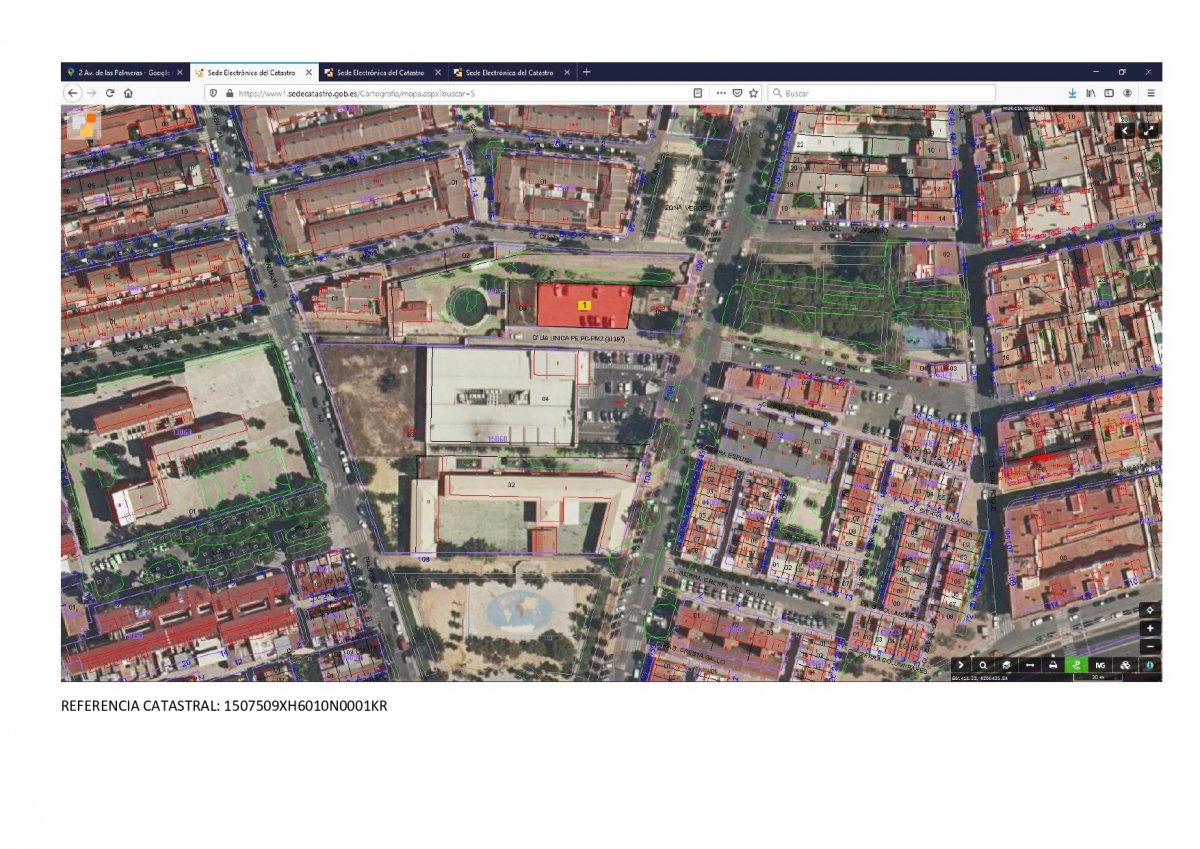The width and height of the screenshot is (1200, 849).
Task: Center map using the locate target icon
Action: pos(1150,610)
